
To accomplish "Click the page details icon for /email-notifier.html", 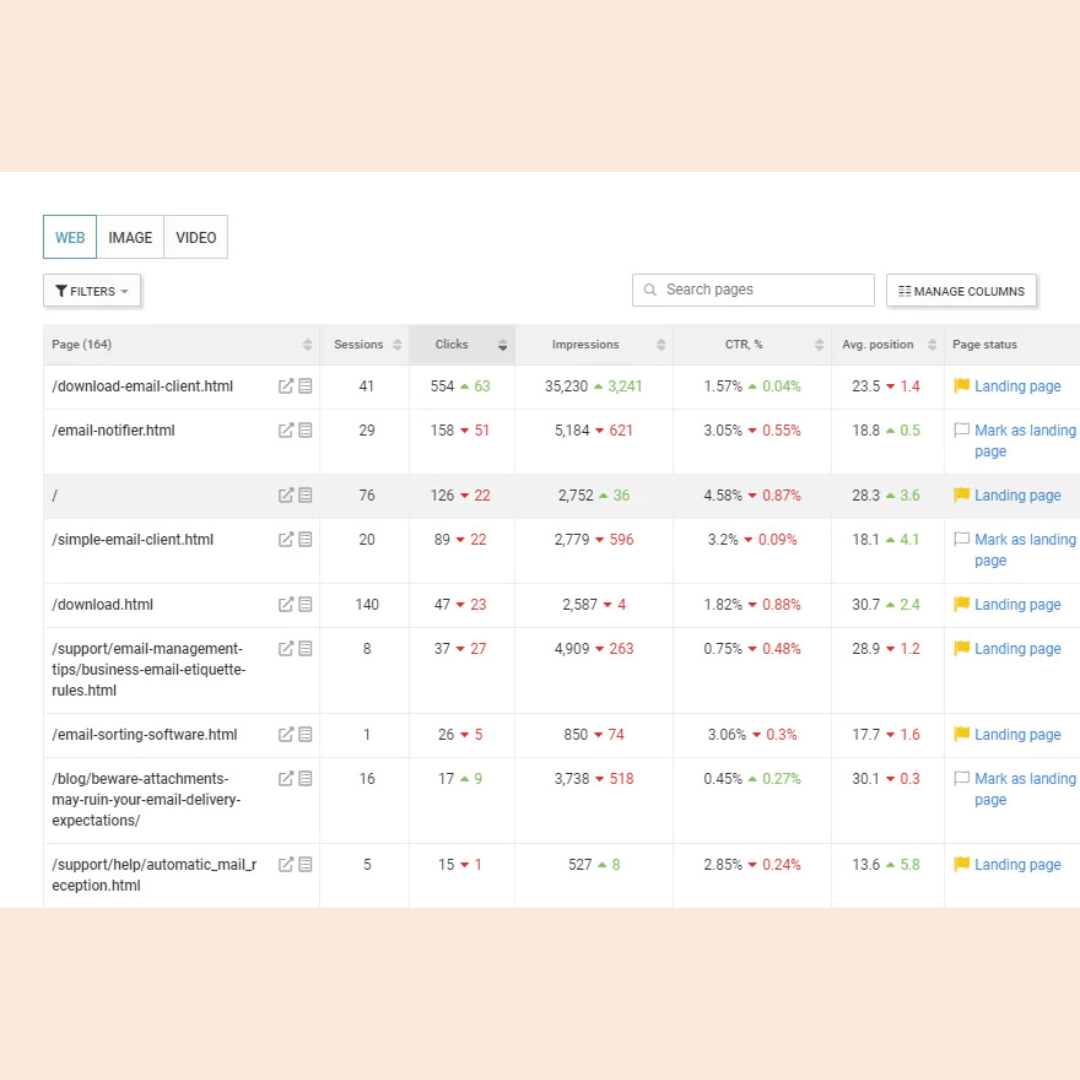I will (305, 430).
